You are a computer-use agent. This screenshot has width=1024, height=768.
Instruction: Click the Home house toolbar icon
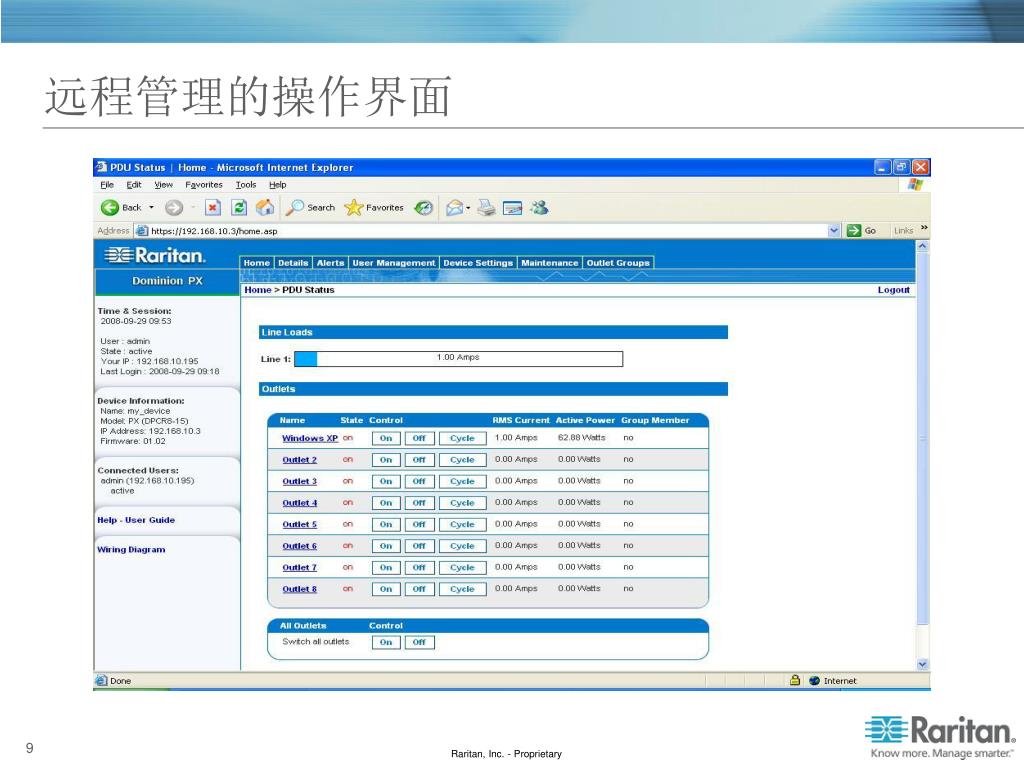pos(265,208)
